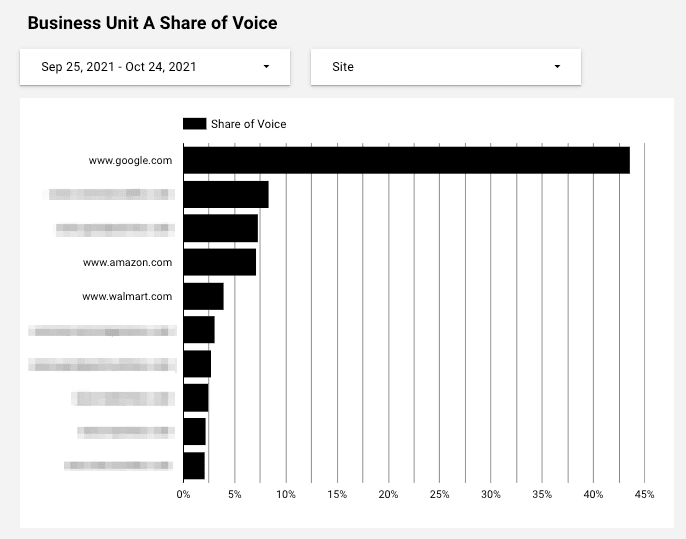Click the www.walmart.com bar

coord(203,296)
